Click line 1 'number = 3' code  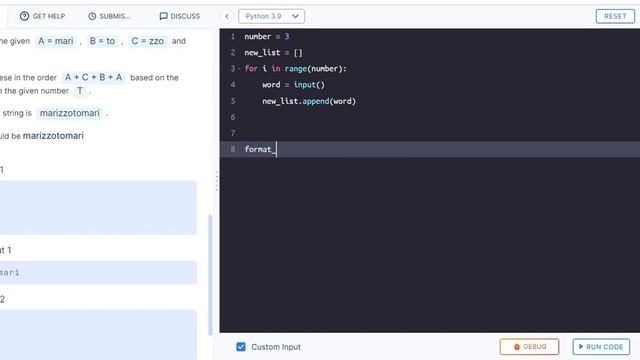[267, 36]
